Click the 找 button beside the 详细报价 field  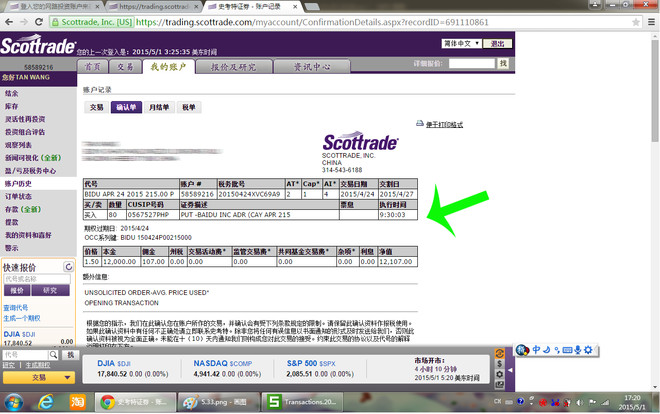503,63
